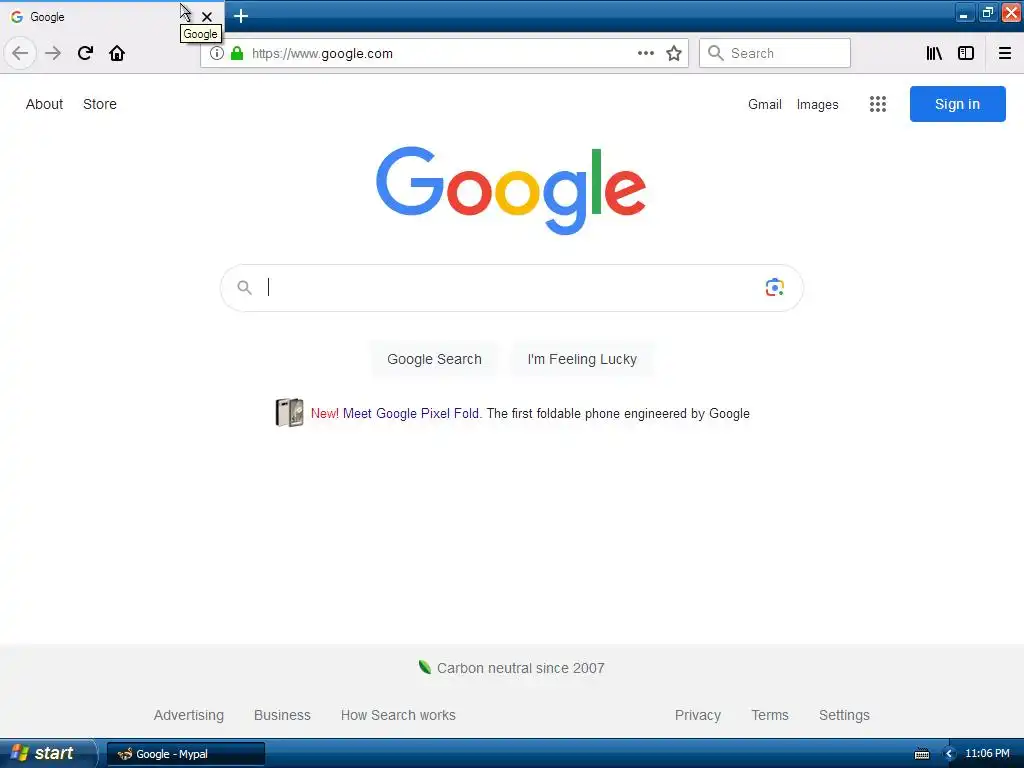Minimize the browser window
The image size is (1024, 768).
964,13
